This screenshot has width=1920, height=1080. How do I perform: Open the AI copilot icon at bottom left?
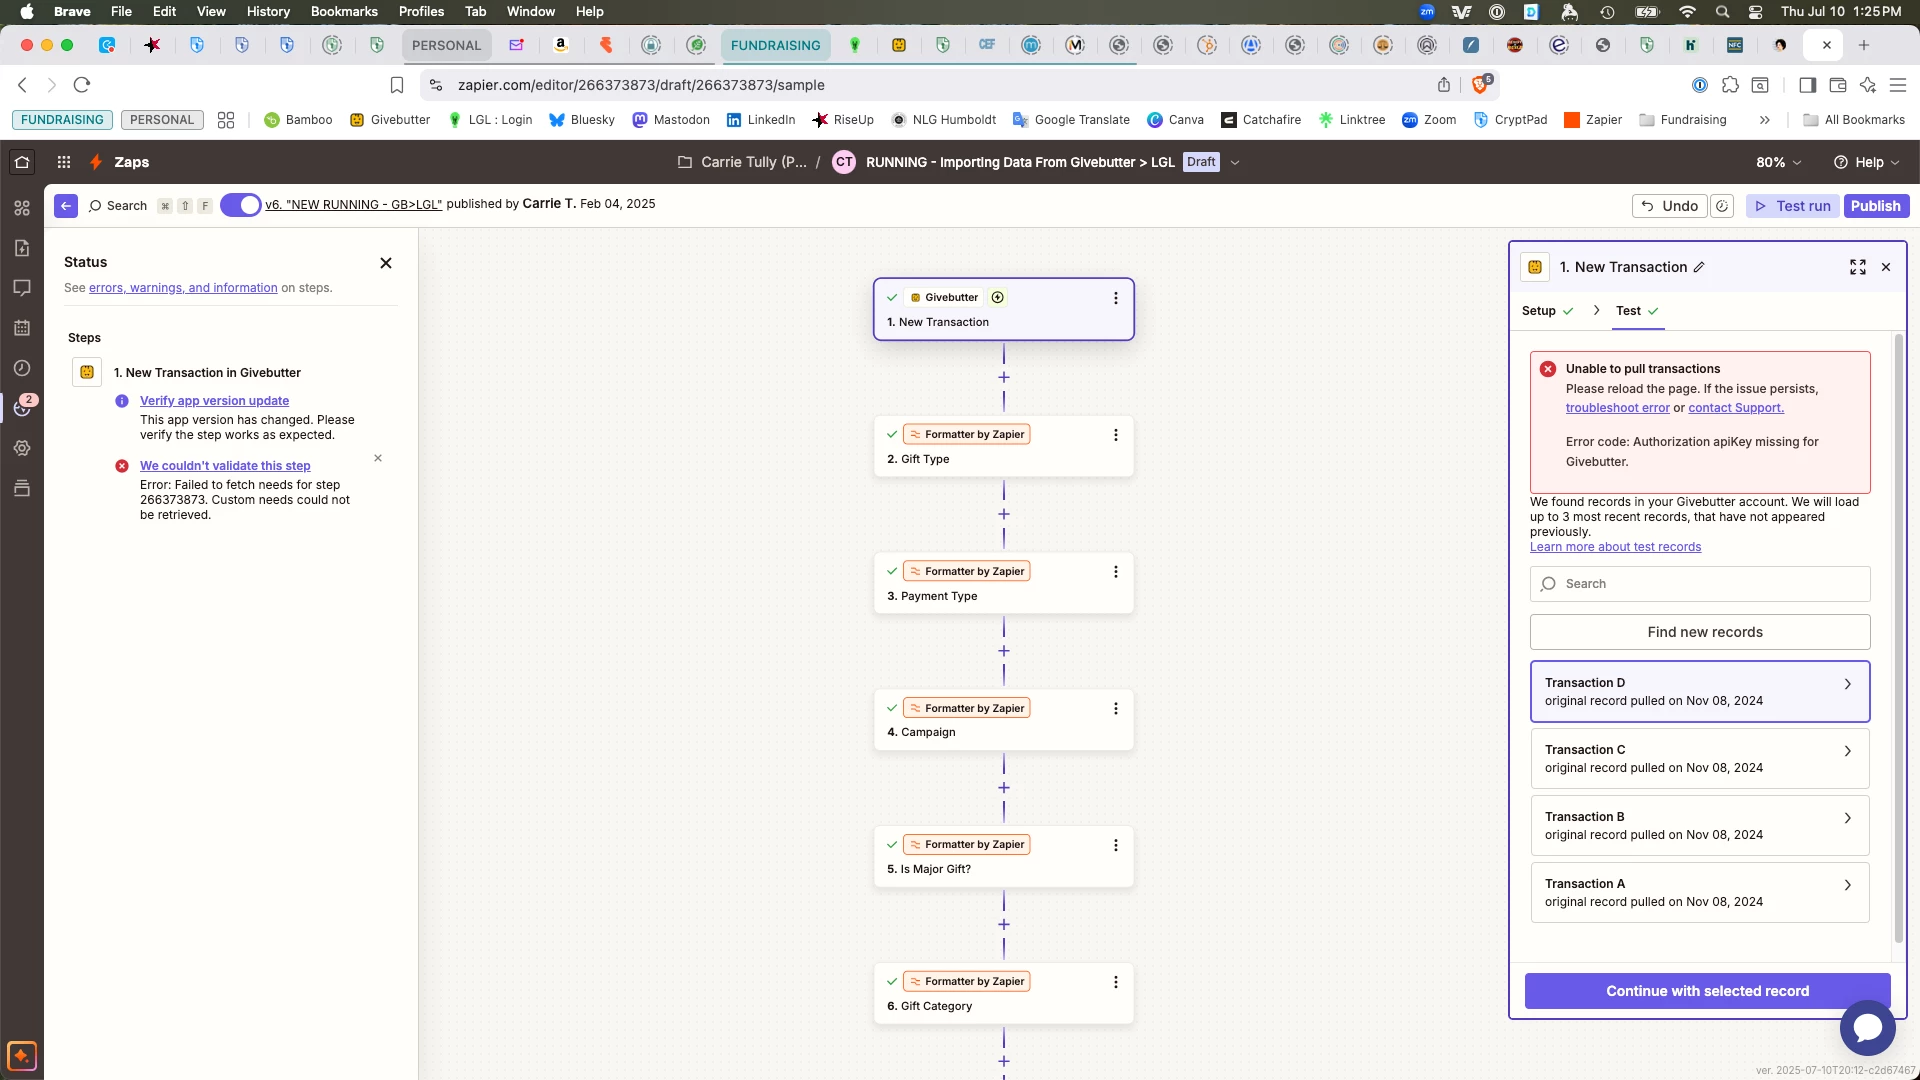22,1056
